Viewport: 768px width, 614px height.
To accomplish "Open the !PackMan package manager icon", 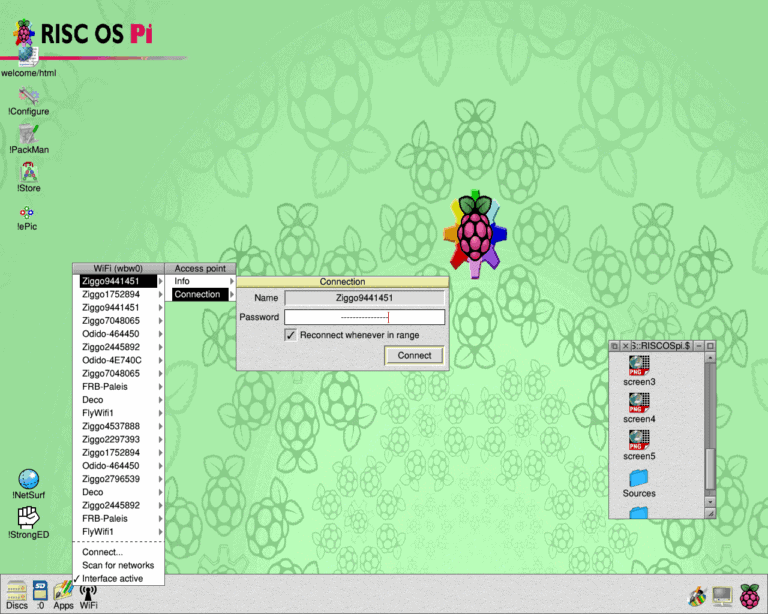I will click(x=28, y=139).
